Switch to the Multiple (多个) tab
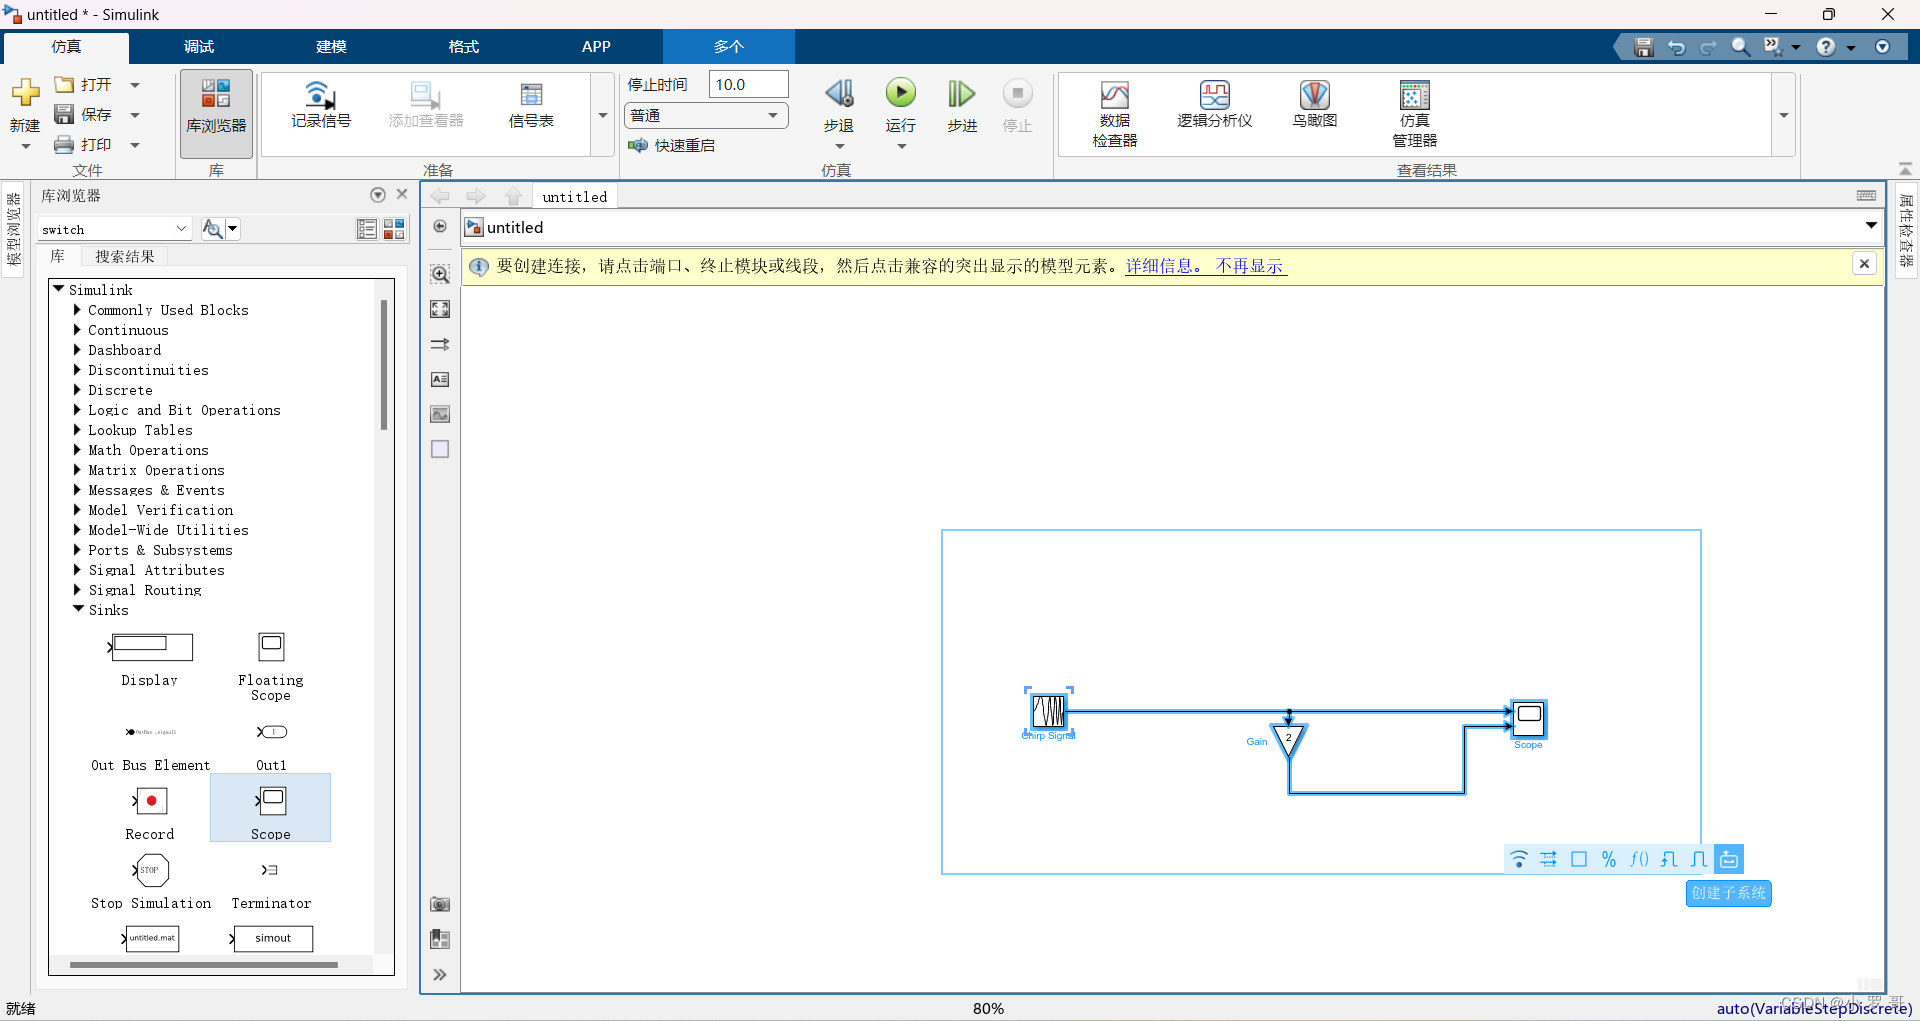This screenshot has height=1021, width=1920. (728, 47)
